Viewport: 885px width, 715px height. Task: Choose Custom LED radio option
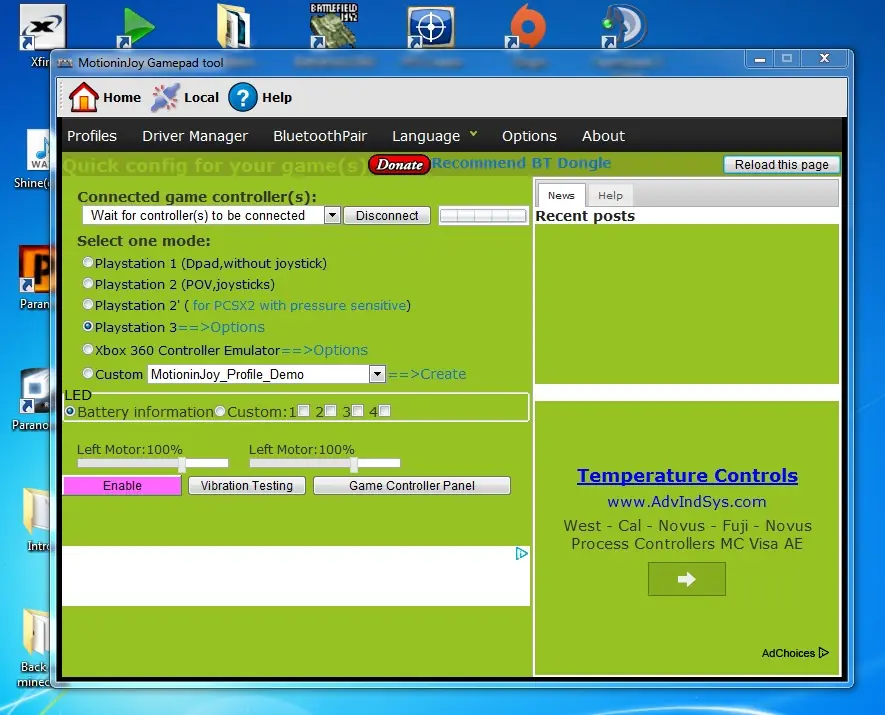click(220, 411)
